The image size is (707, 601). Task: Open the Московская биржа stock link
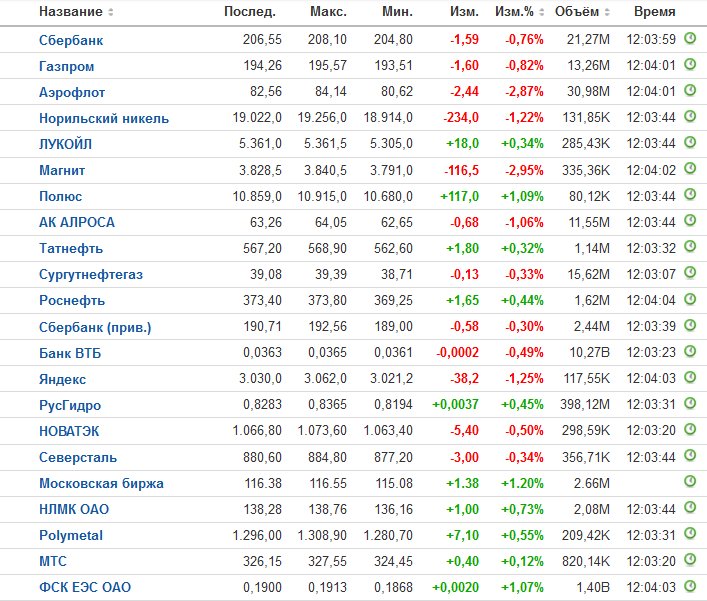point(101,483)
